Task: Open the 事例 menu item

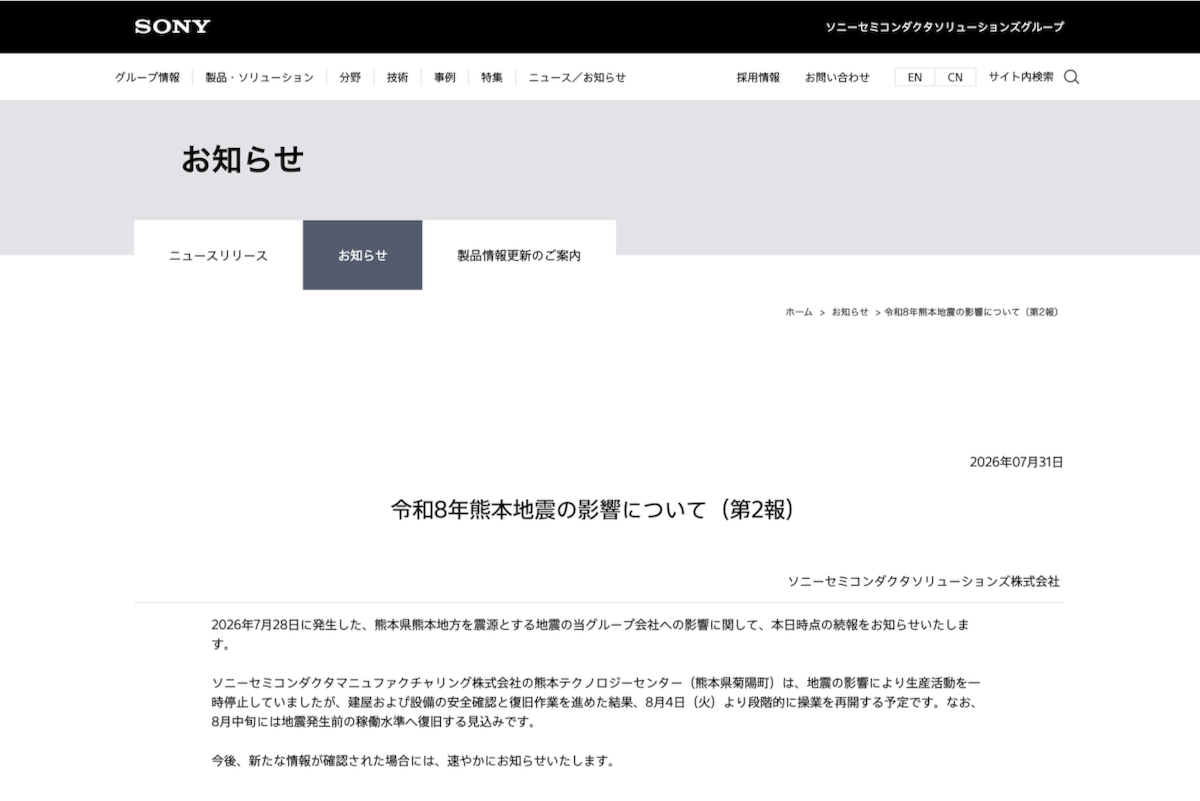Action: (444, 77)
